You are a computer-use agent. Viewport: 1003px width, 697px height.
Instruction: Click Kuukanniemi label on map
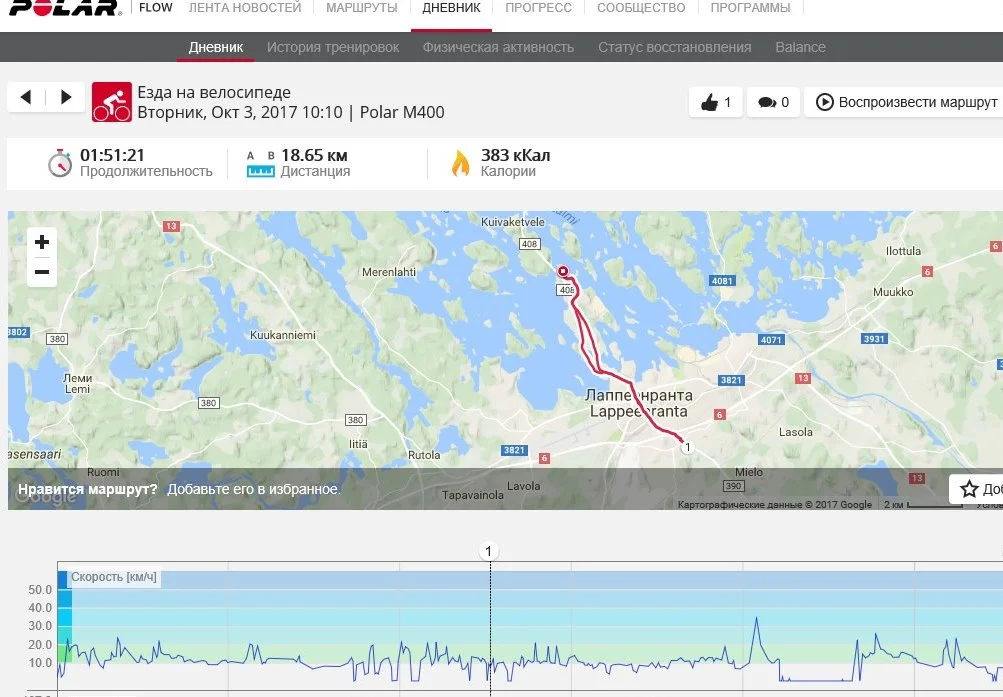(283, 335)
